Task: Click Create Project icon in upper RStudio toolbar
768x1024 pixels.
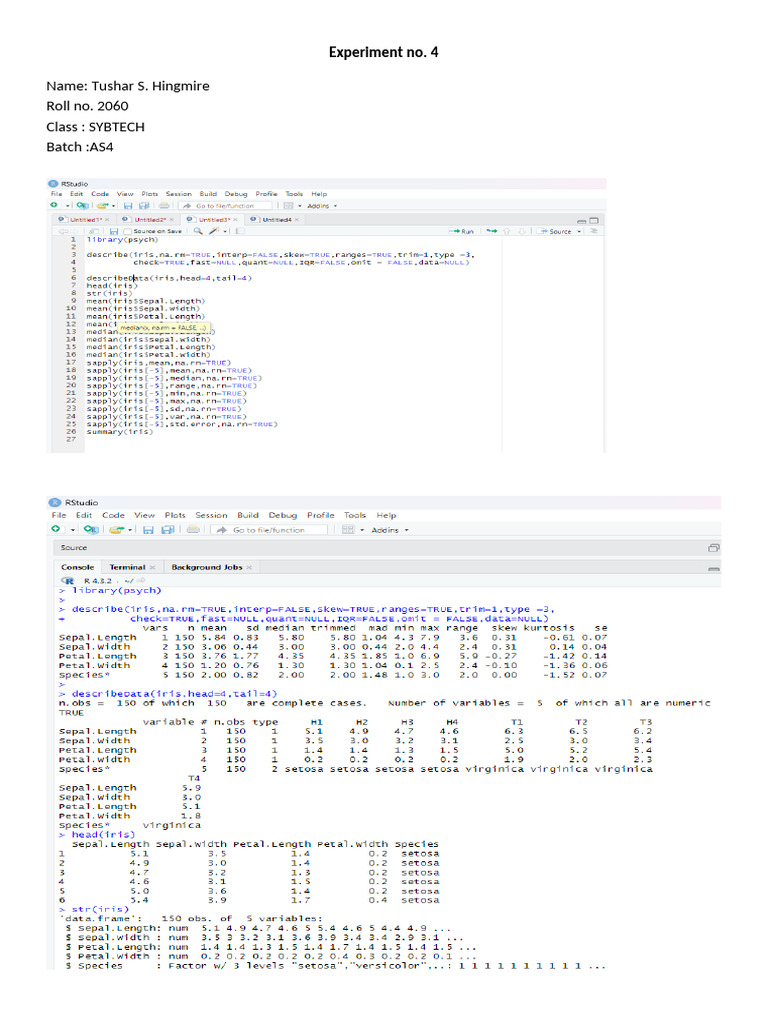Action: coord(83,206)
